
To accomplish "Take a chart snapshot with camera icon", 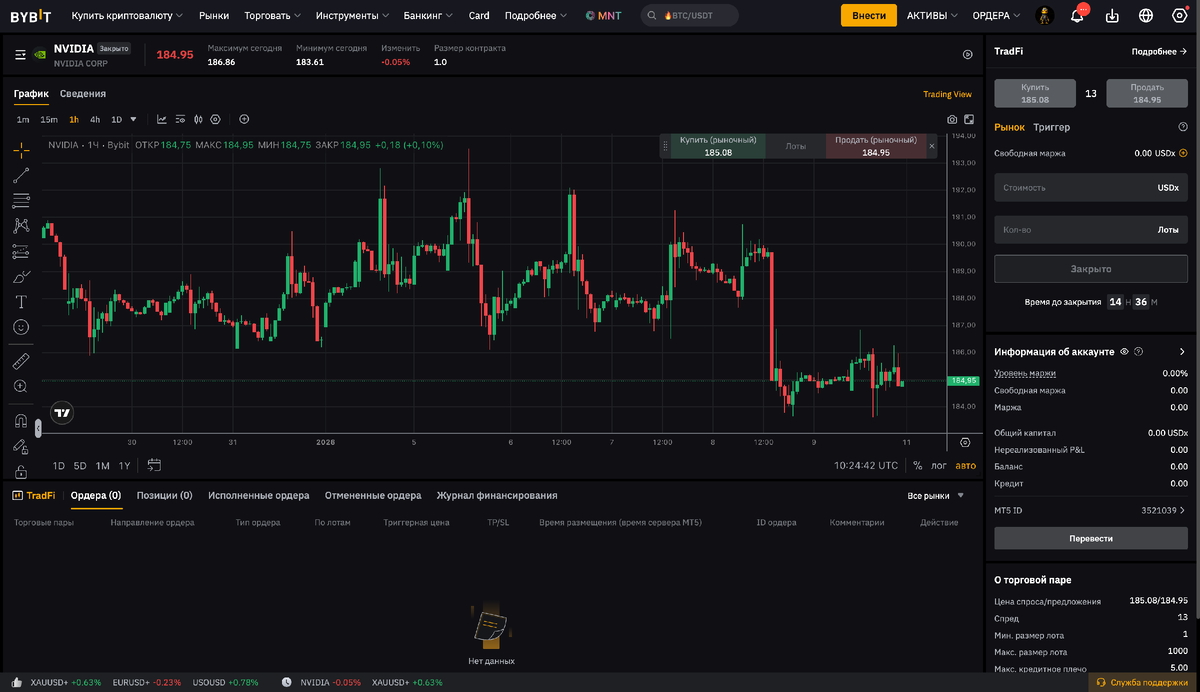I will pos(952,120).
